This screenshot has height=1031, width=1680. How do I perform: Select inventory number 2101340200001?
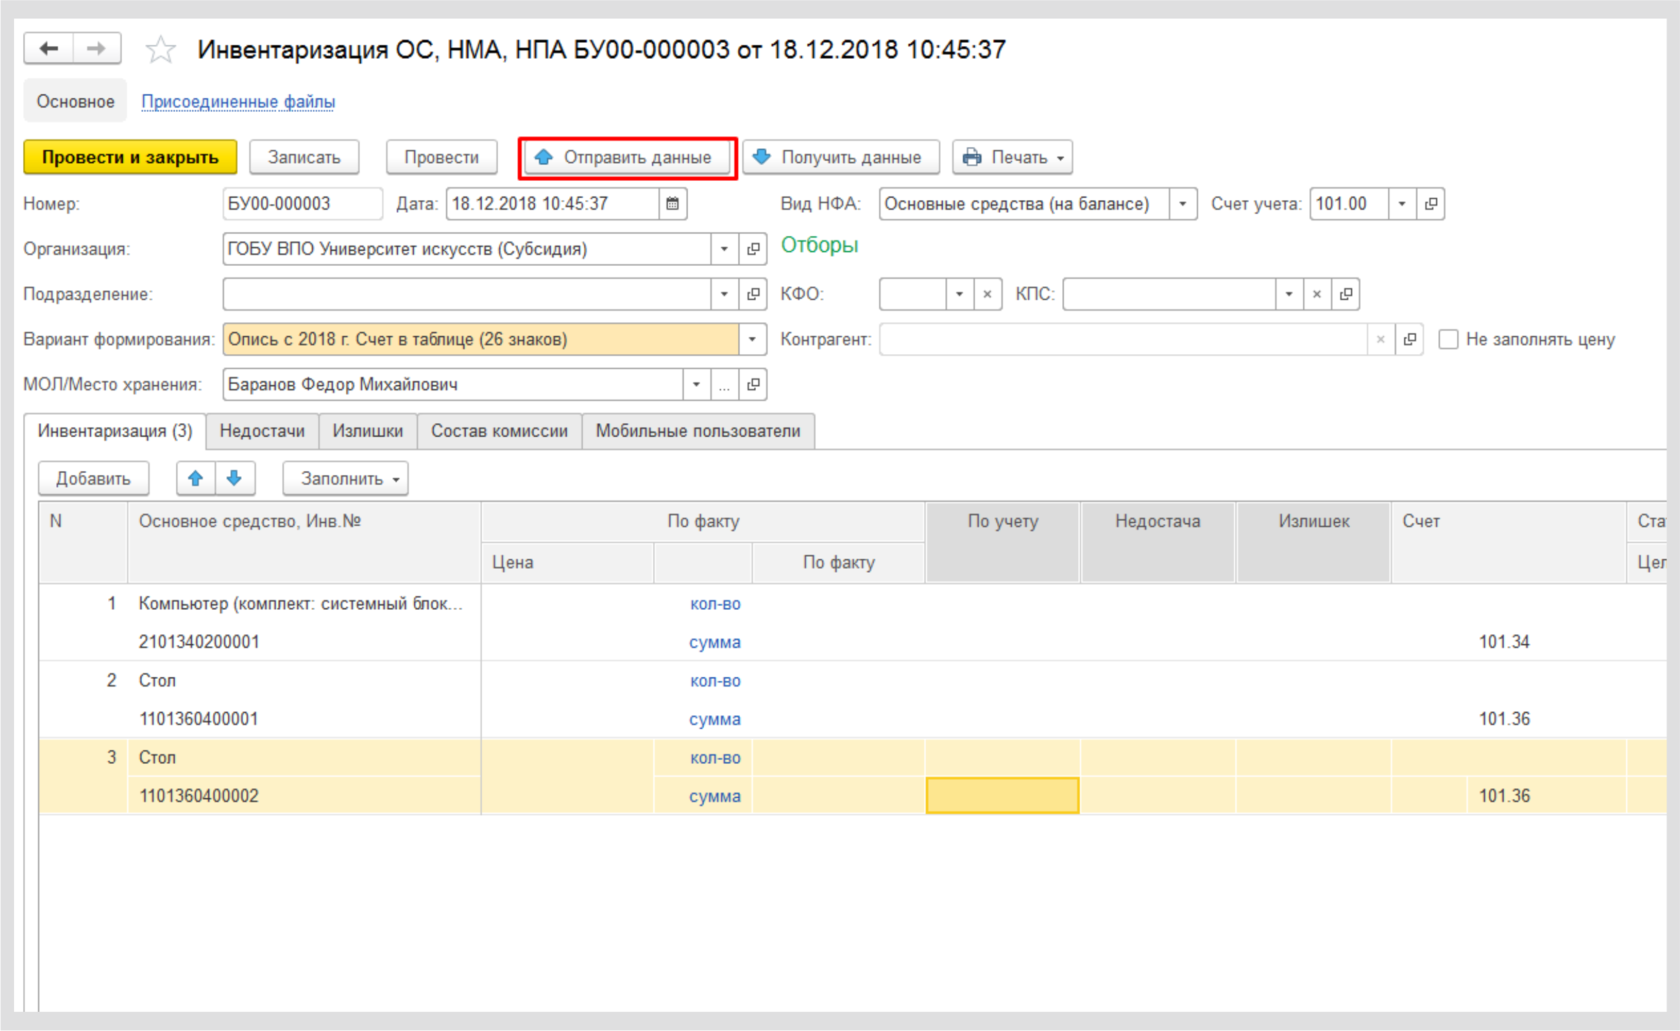click(x=199, y=642)
